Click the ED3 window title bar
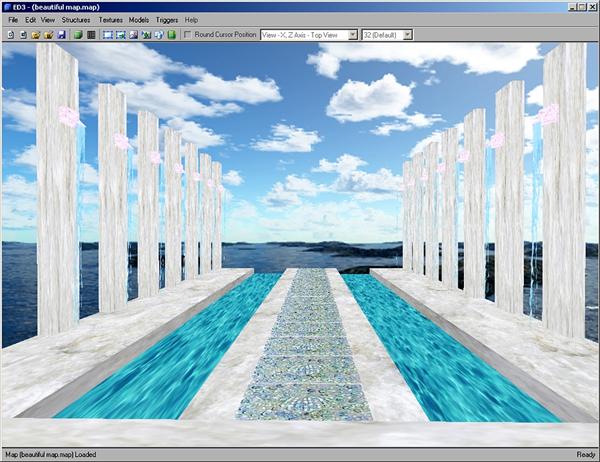Screen dimensions: 600x462 pos(300,6)
